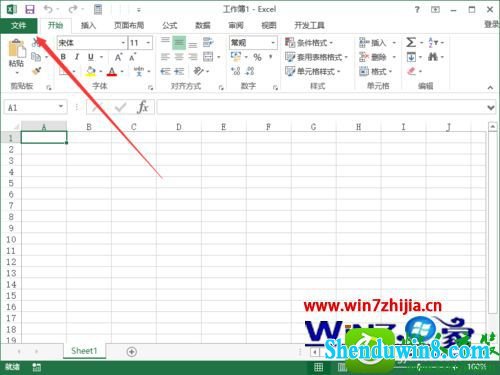Select the Sheet1 tab
Screen dimensions: 500x375
click(x=84, y=351)
